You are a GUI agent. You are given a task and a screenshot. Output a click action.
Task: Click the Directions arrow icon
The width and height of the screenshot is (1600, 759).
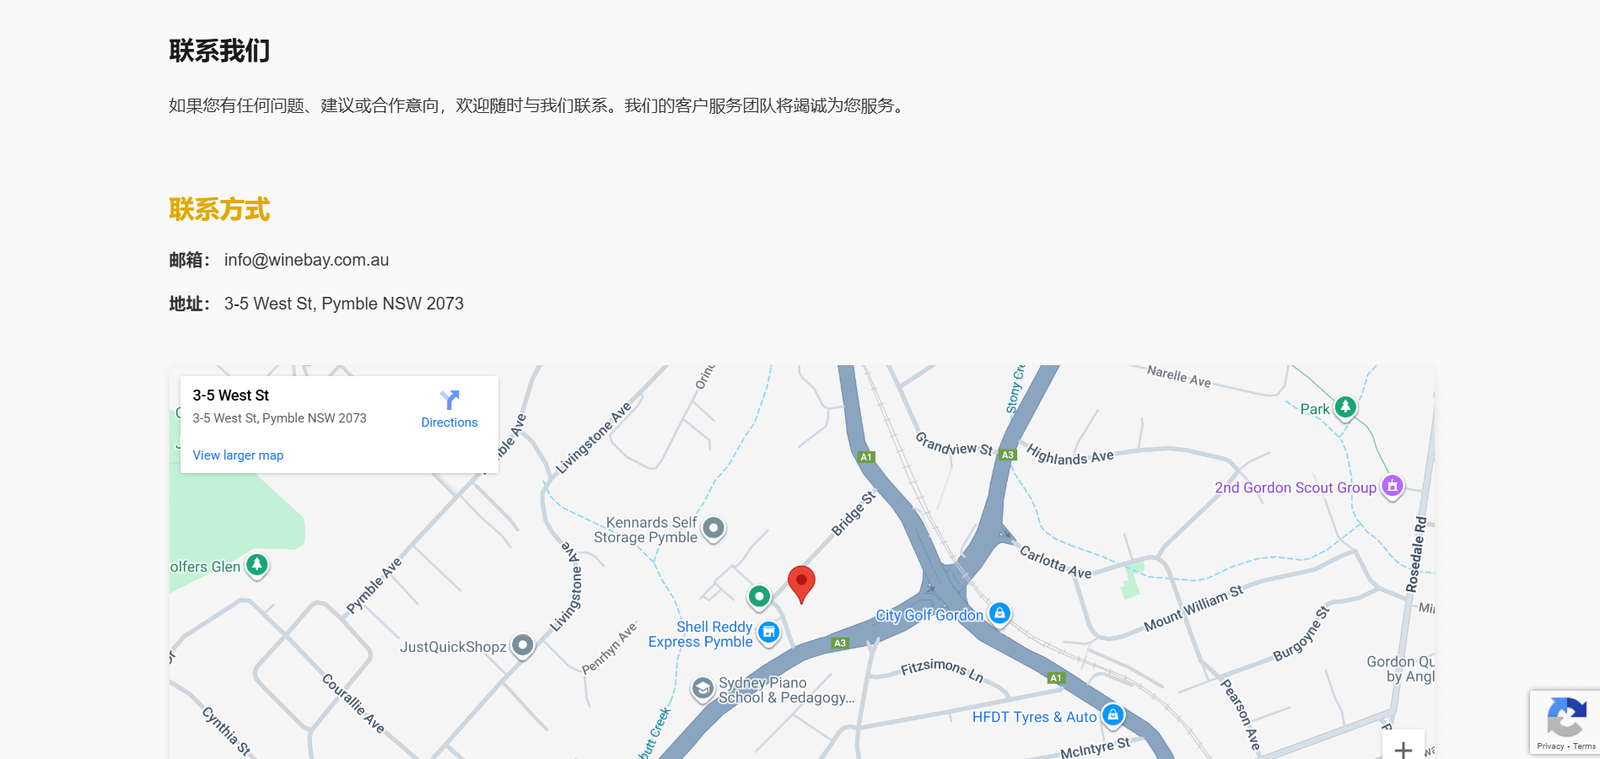(x=450, y=399)
